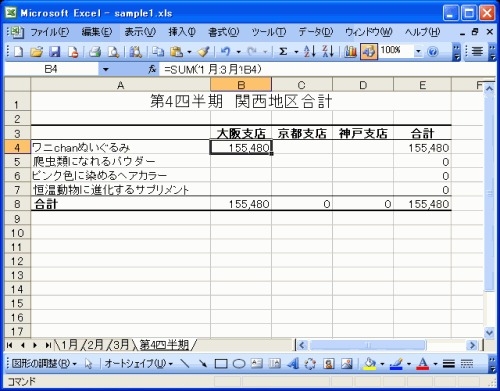Expand font color options arrow
The height and width of the screenshot is (391, 500).
[435, 364]
